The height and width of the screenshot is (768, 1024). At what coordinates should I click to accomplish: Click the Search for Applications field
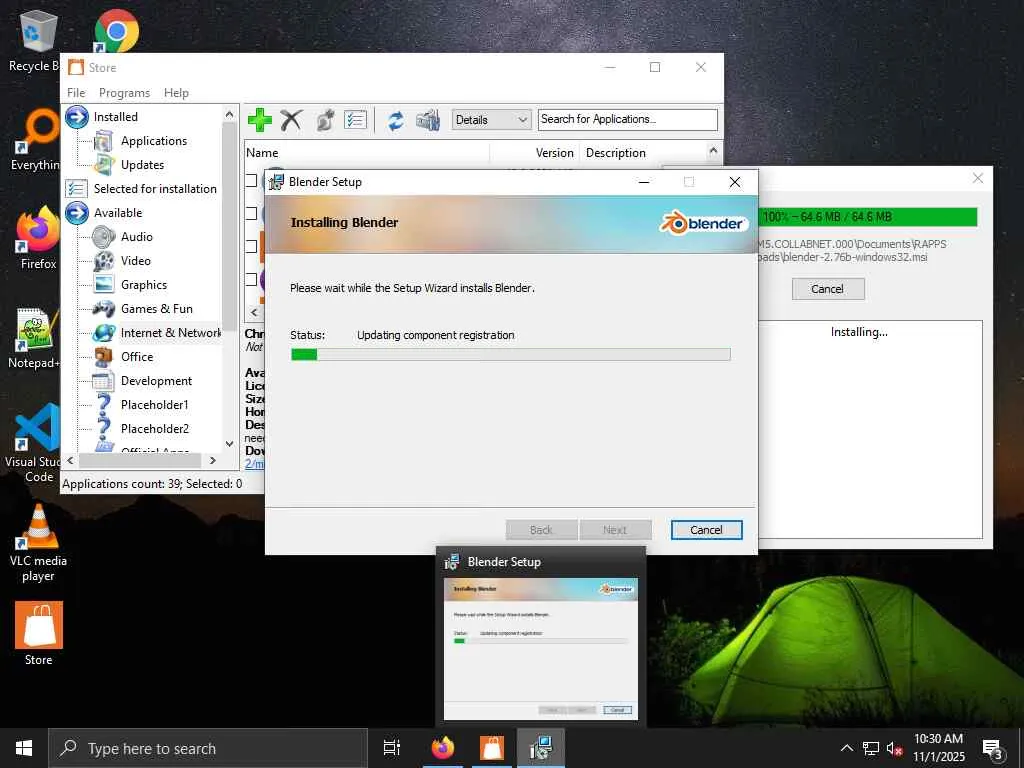click(x=628, y=120)
